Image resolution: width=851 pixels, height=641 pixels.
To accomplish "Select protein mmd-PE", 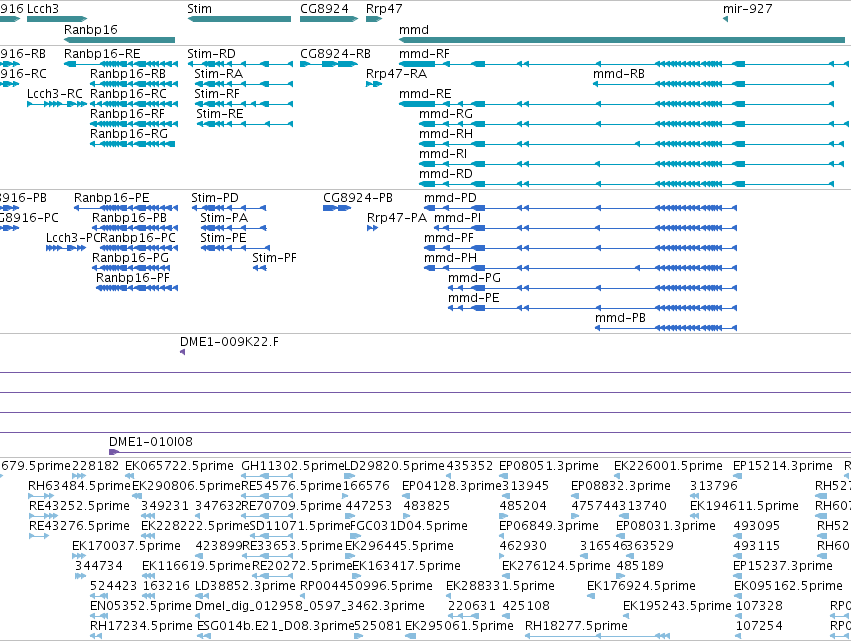I will (x=473, y=298).
